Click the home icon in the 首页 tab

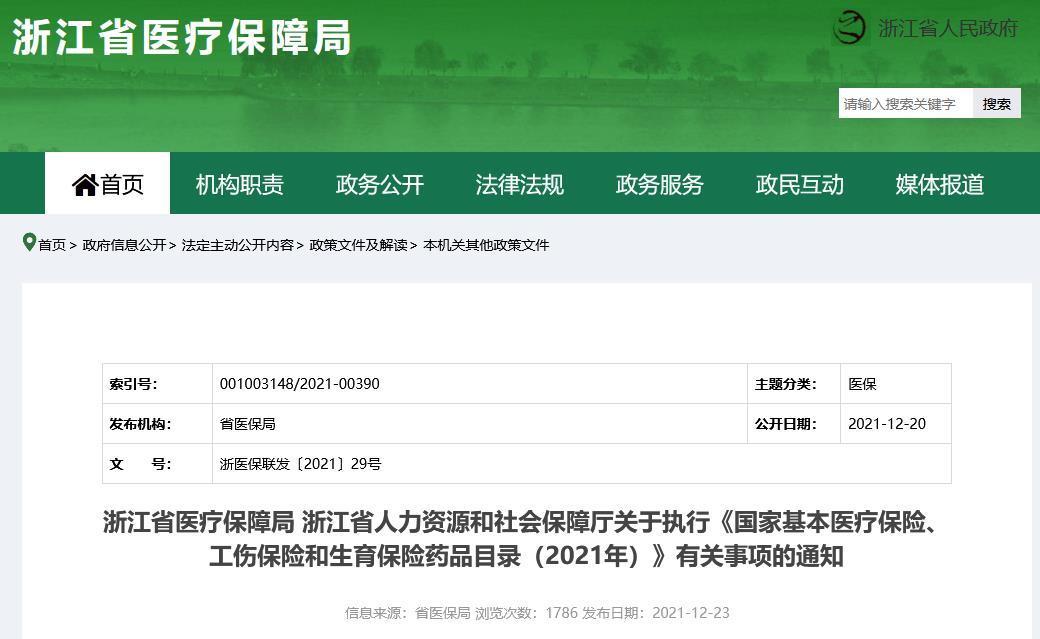point(85,184)
